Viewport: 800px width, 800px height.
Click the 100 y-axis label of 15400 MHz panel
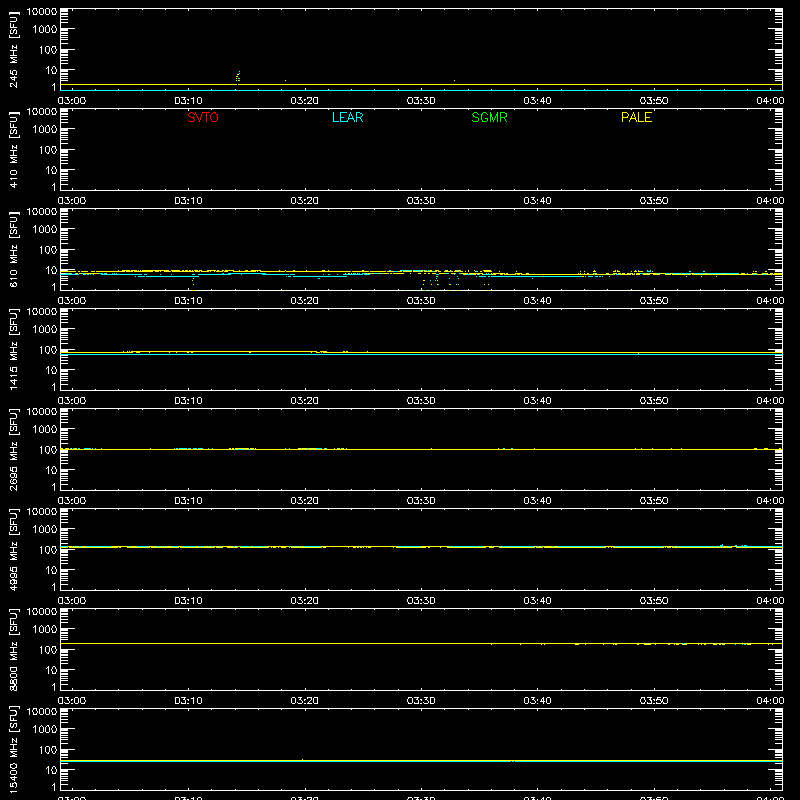coord(48,750)
